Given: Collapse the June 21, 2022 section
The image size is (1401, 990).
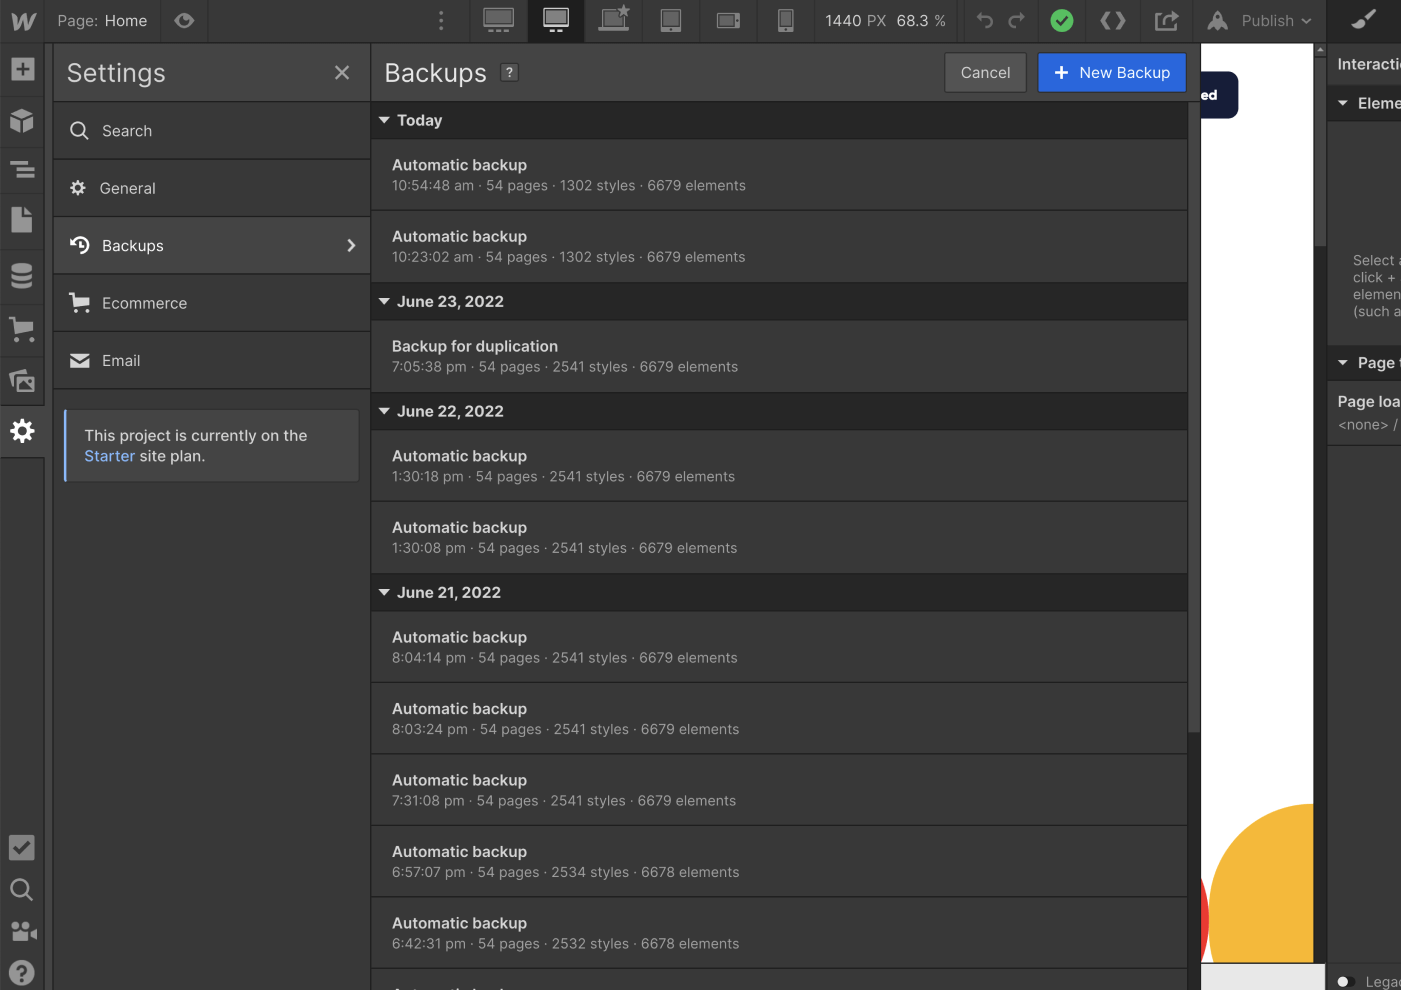Looking at the screenshot, I should (384, 592).
